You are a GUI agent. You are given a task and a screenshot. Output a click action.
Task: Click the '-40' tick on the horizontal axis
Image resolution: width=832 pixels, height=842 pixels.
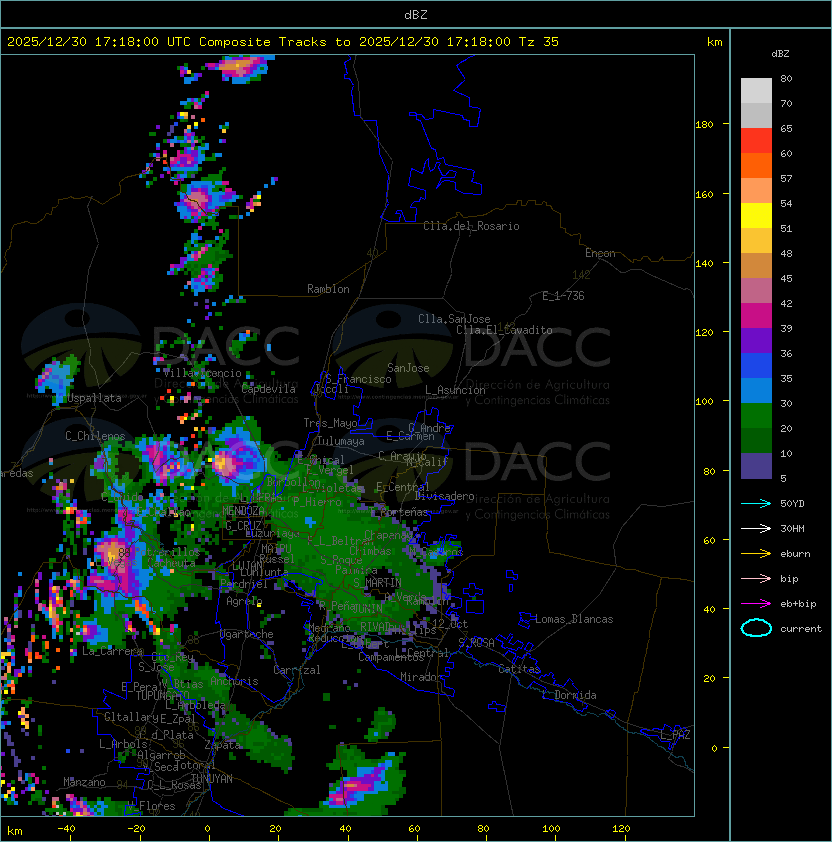coord(66,829)
